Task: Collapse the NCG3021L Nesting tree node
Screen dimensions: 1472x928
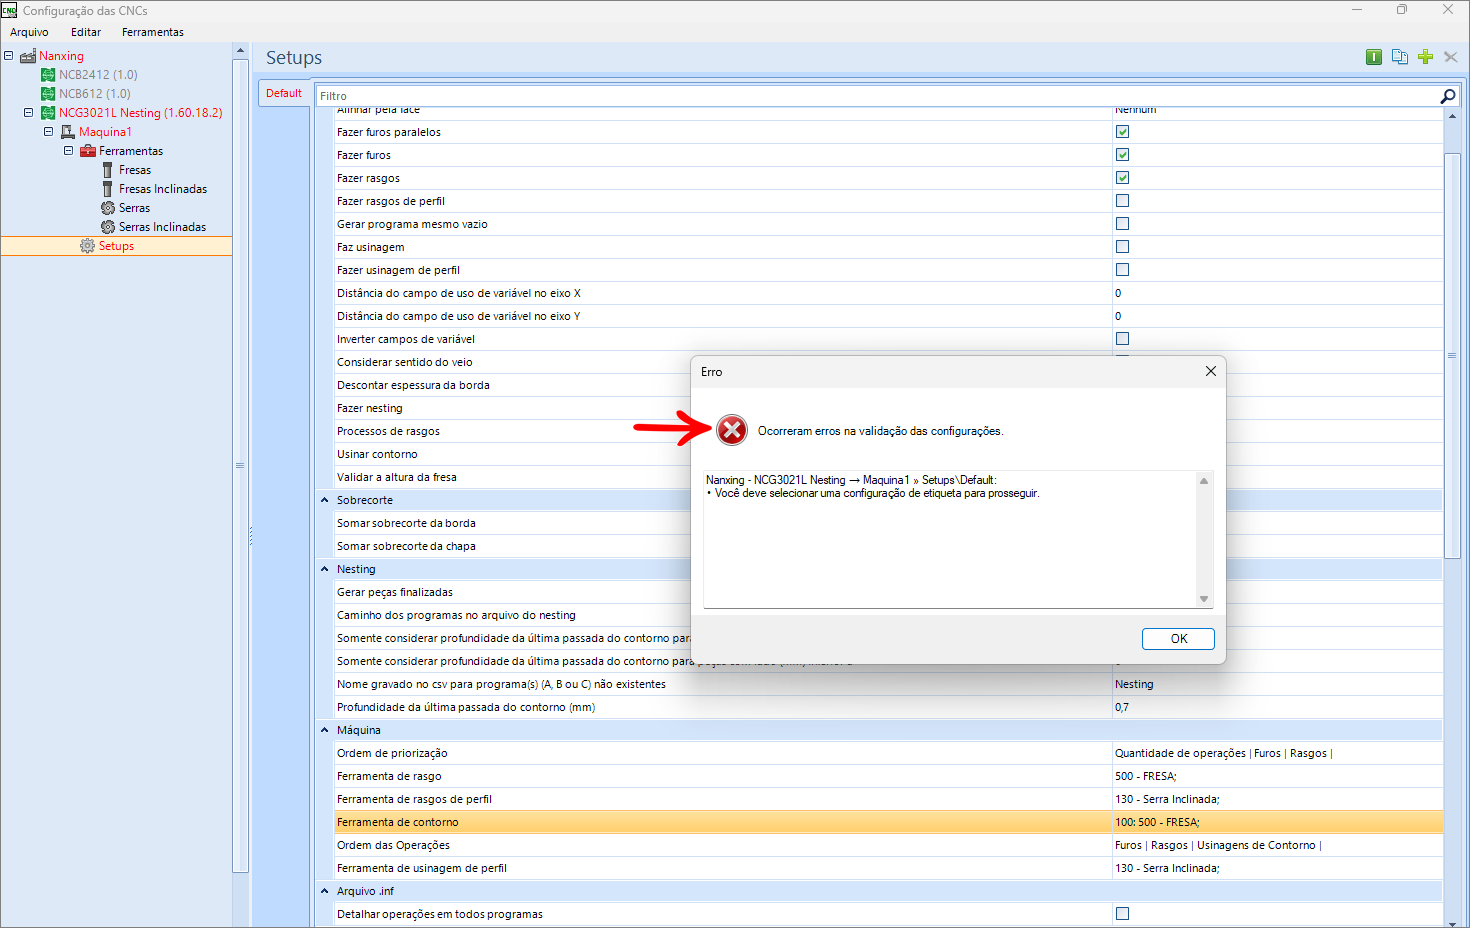Action: point(29,113)
